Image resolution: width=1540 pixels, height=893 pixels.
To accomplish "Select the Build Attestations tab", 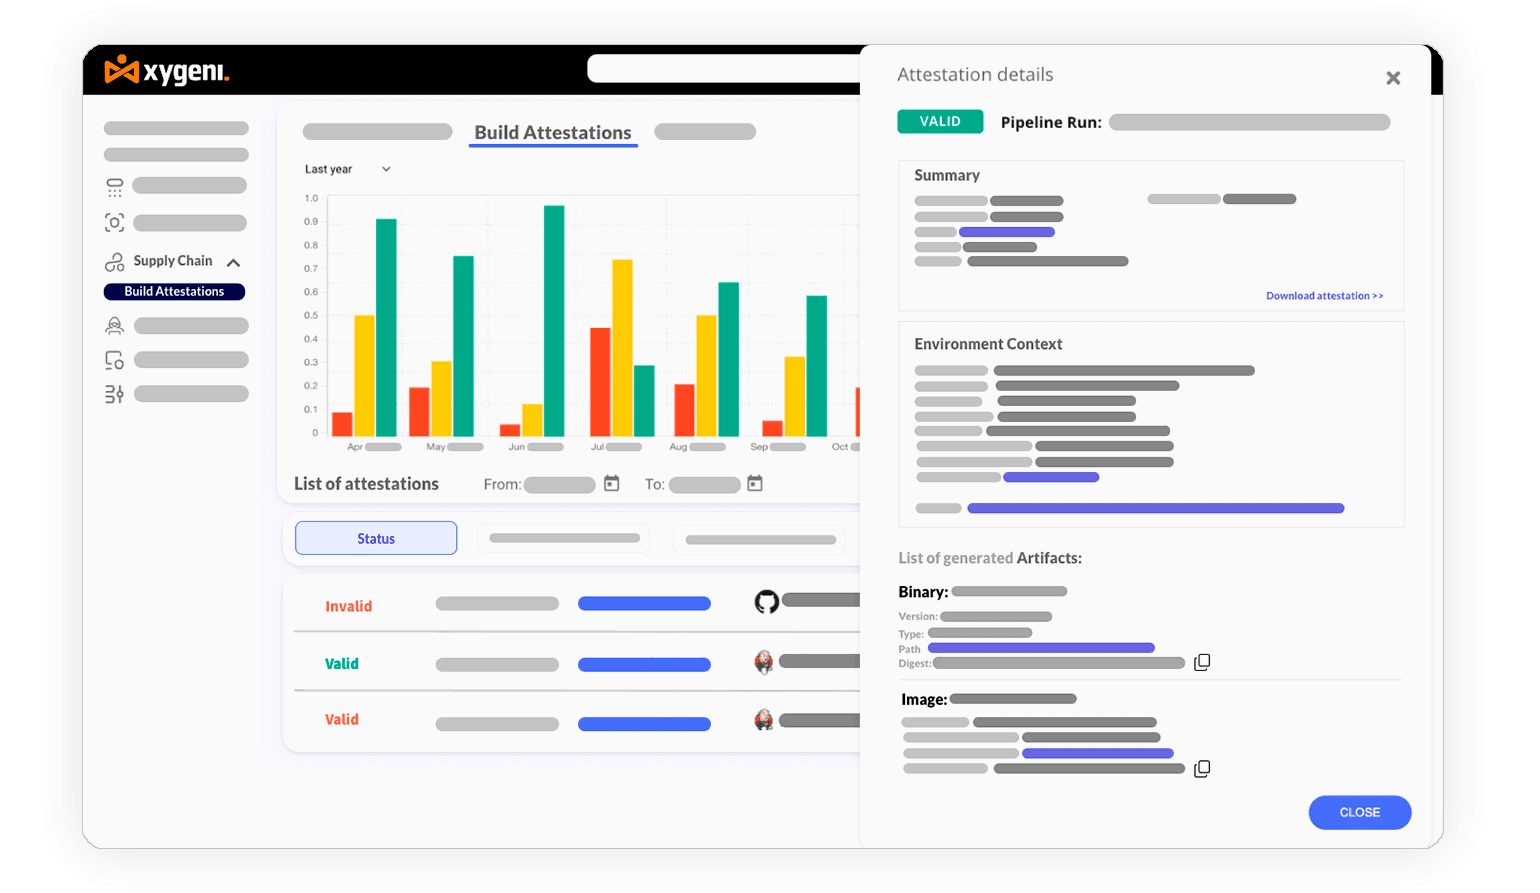I will pos(552,133).
